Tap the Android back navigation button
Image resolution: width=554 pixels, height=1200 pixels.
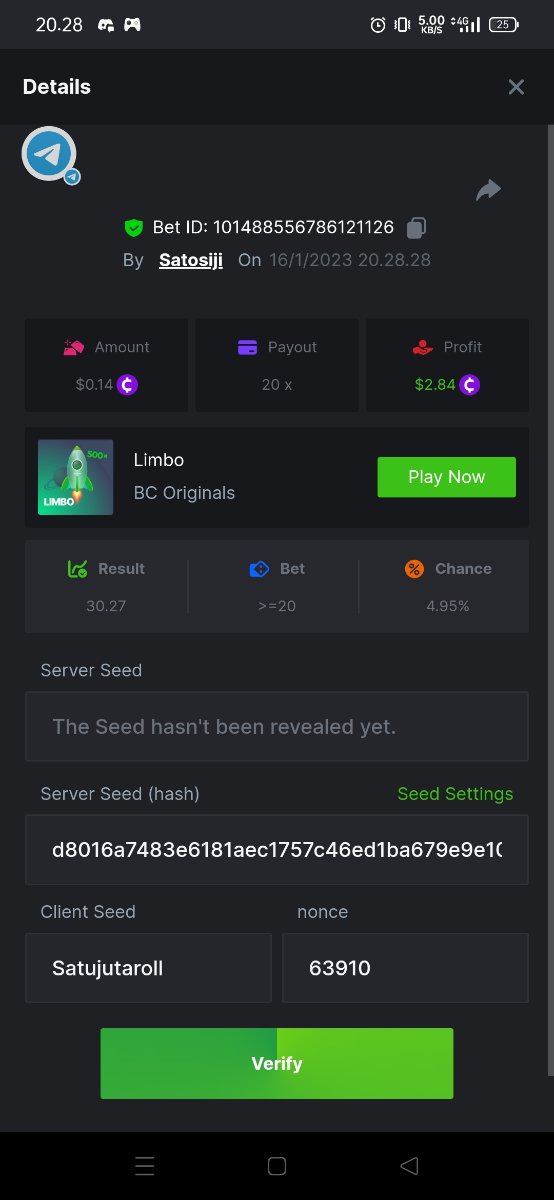coord(408,1166)
